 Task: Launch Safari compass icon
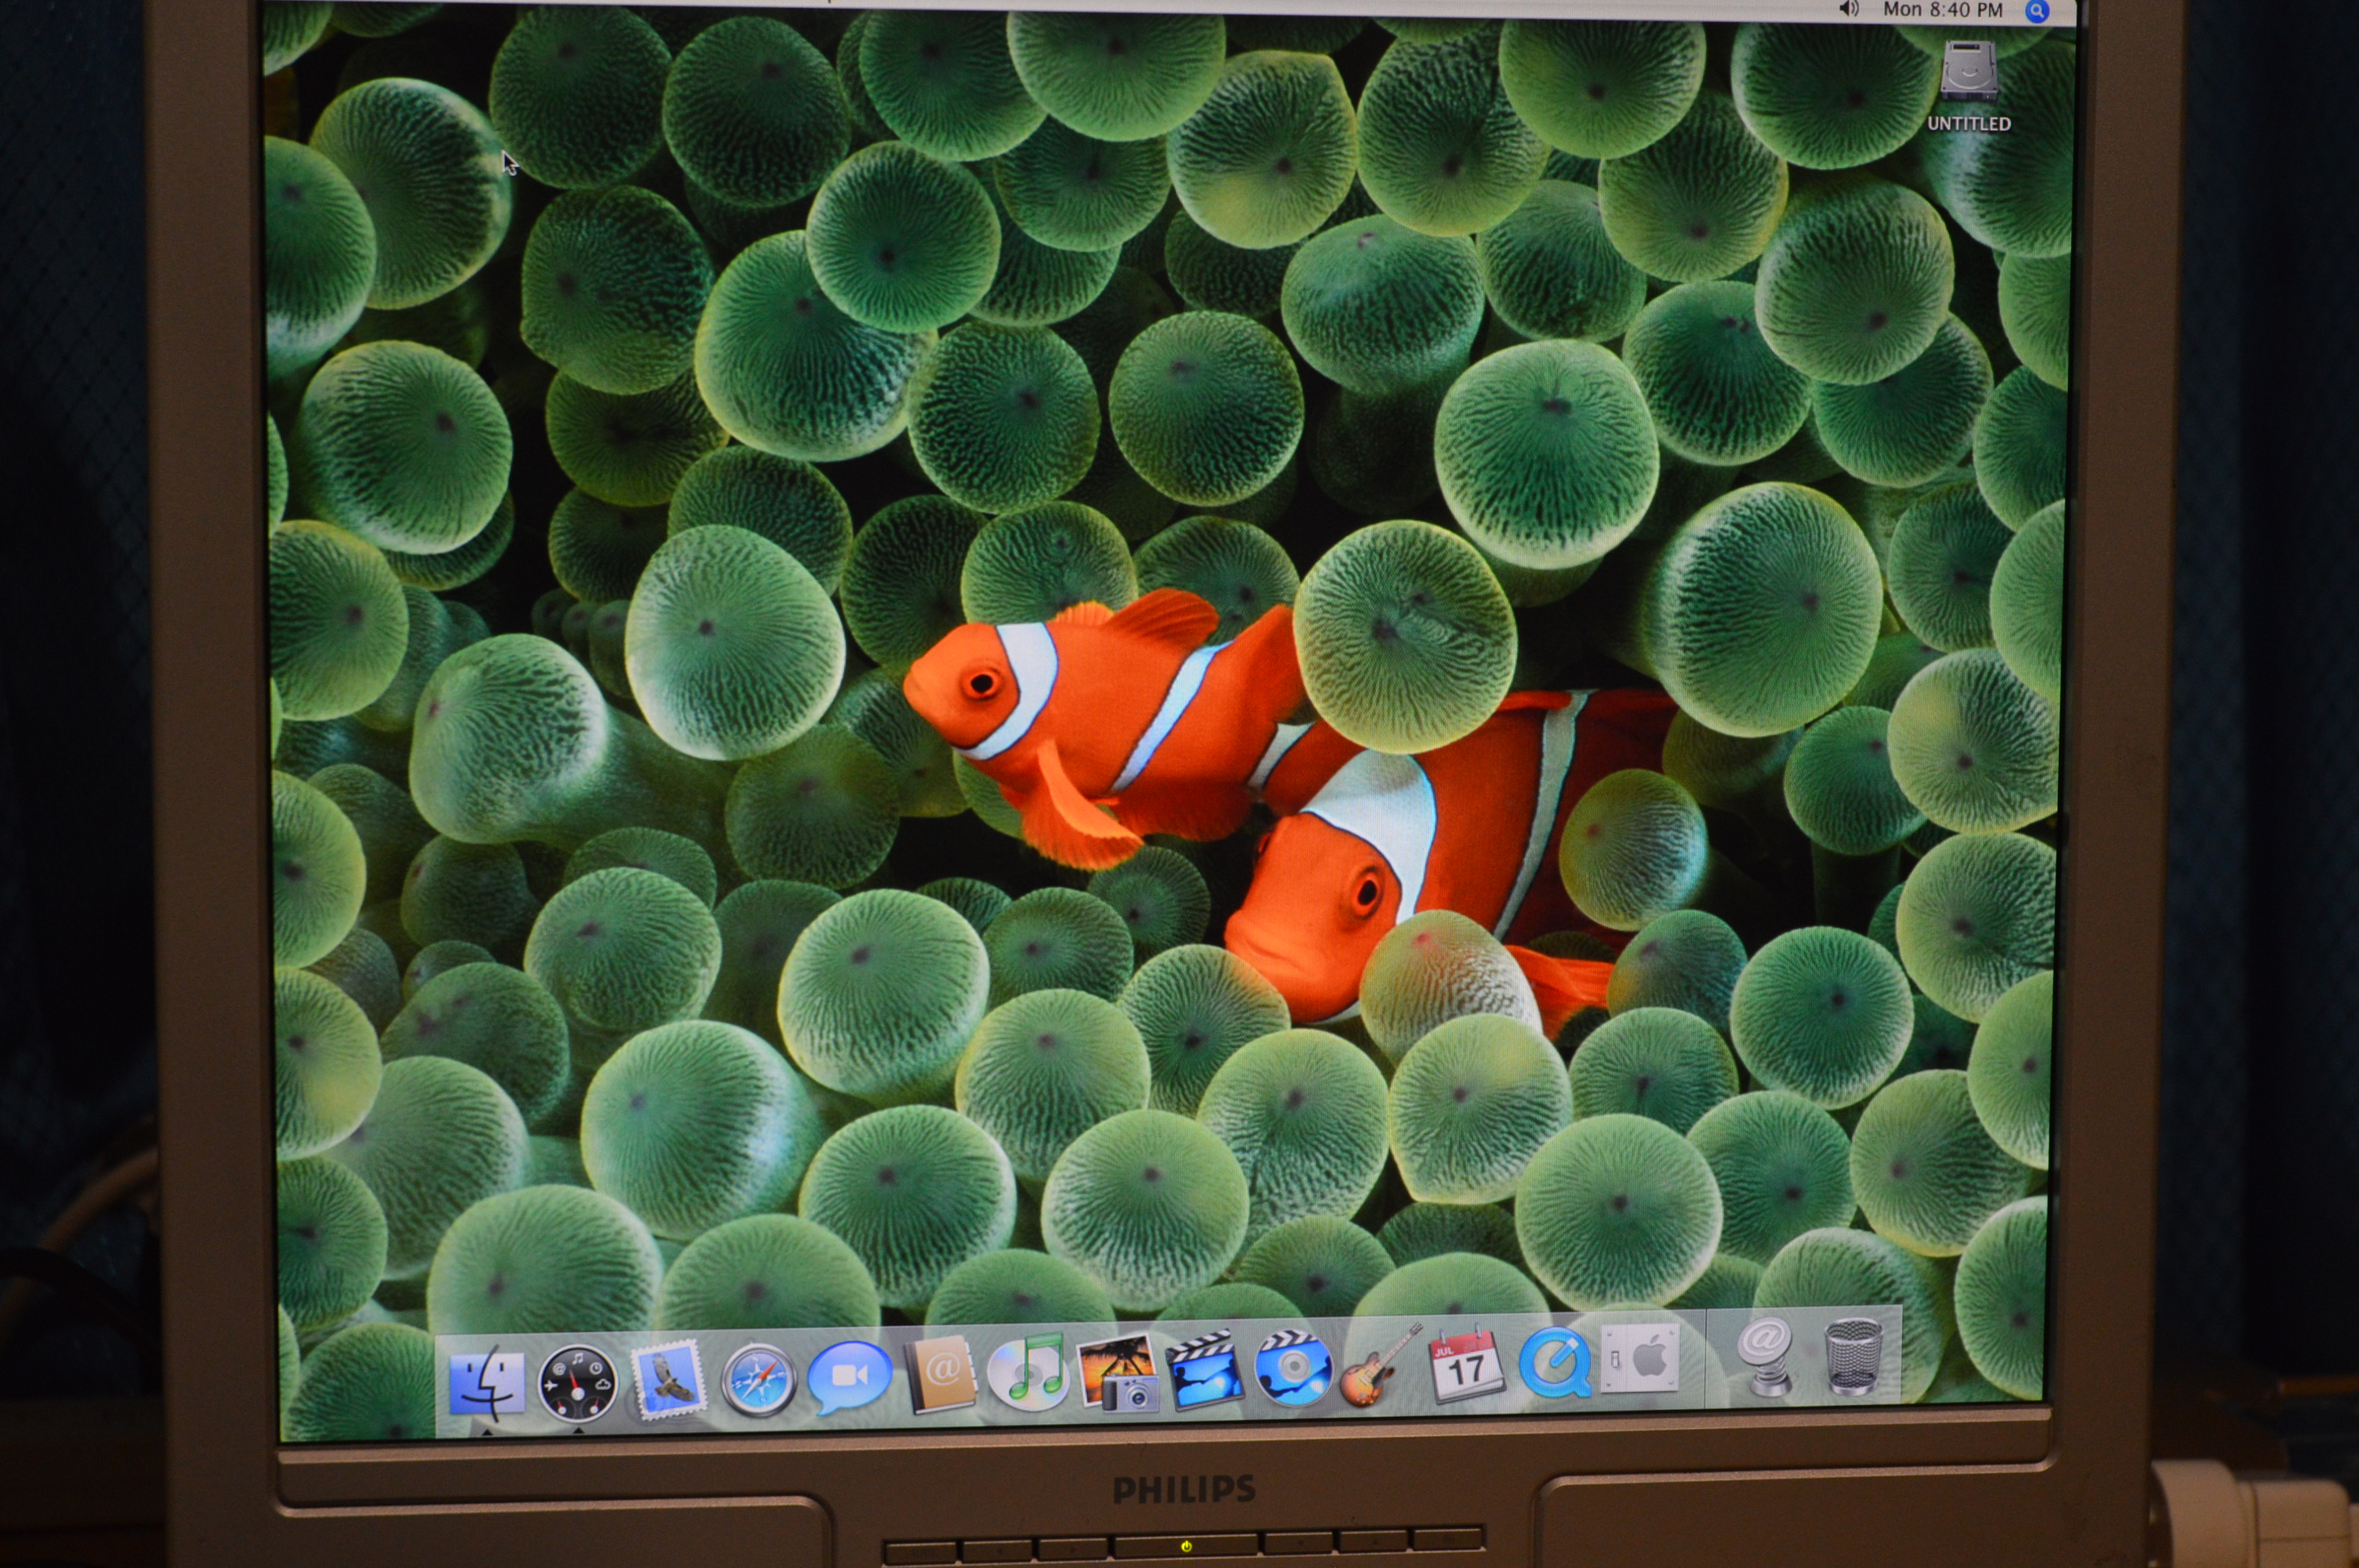[759, 1381]
